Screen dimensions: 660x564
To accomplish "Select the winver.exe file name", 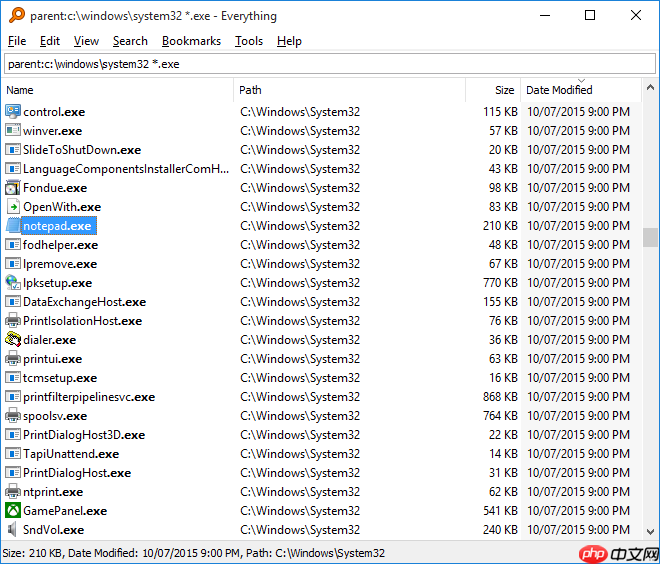I will point(53,131).
